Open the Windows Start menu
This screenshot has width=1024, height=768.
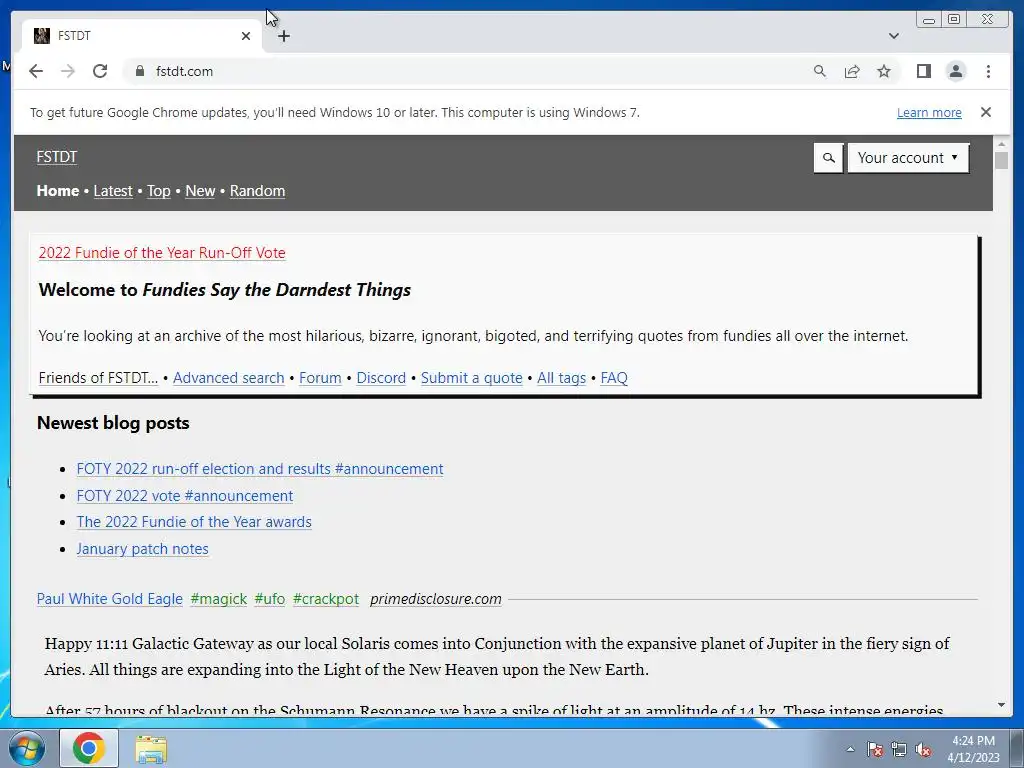point(26,748)
